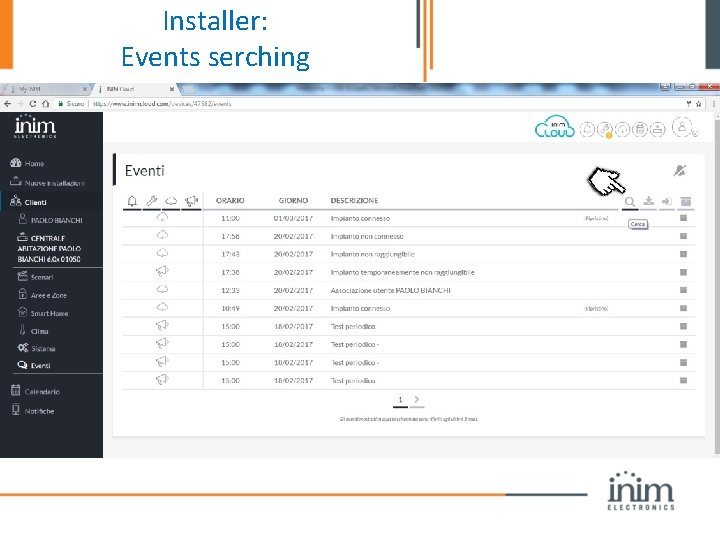Click the megaphone icon of the 17:30 event row
This screenshot has width=720, height=540.
pos(162,272)
